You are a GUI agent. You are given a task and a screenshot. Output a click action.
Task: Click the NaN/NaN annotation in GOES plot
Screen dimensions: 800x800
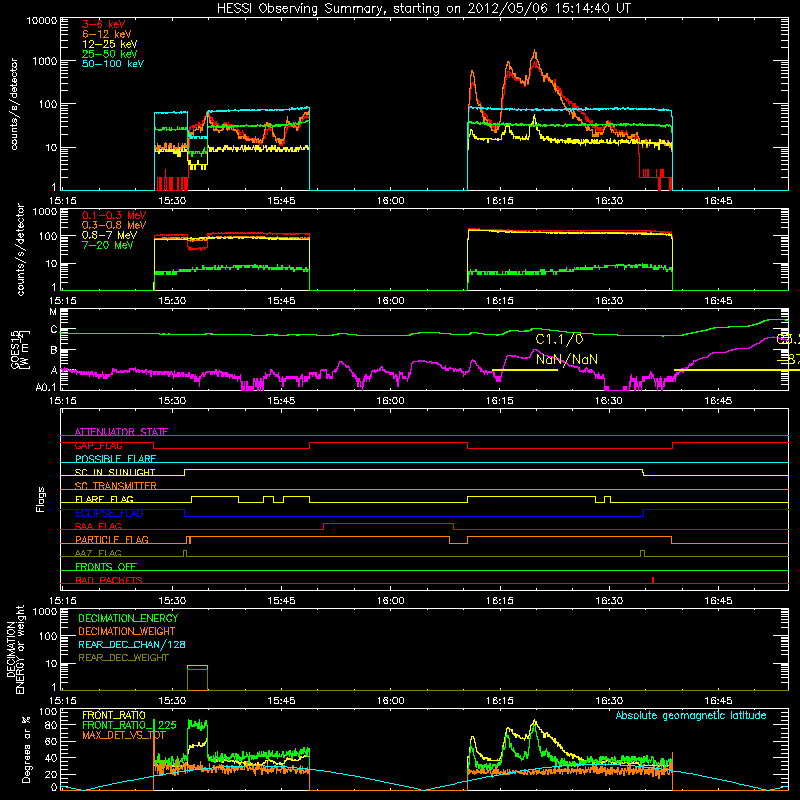567,359
